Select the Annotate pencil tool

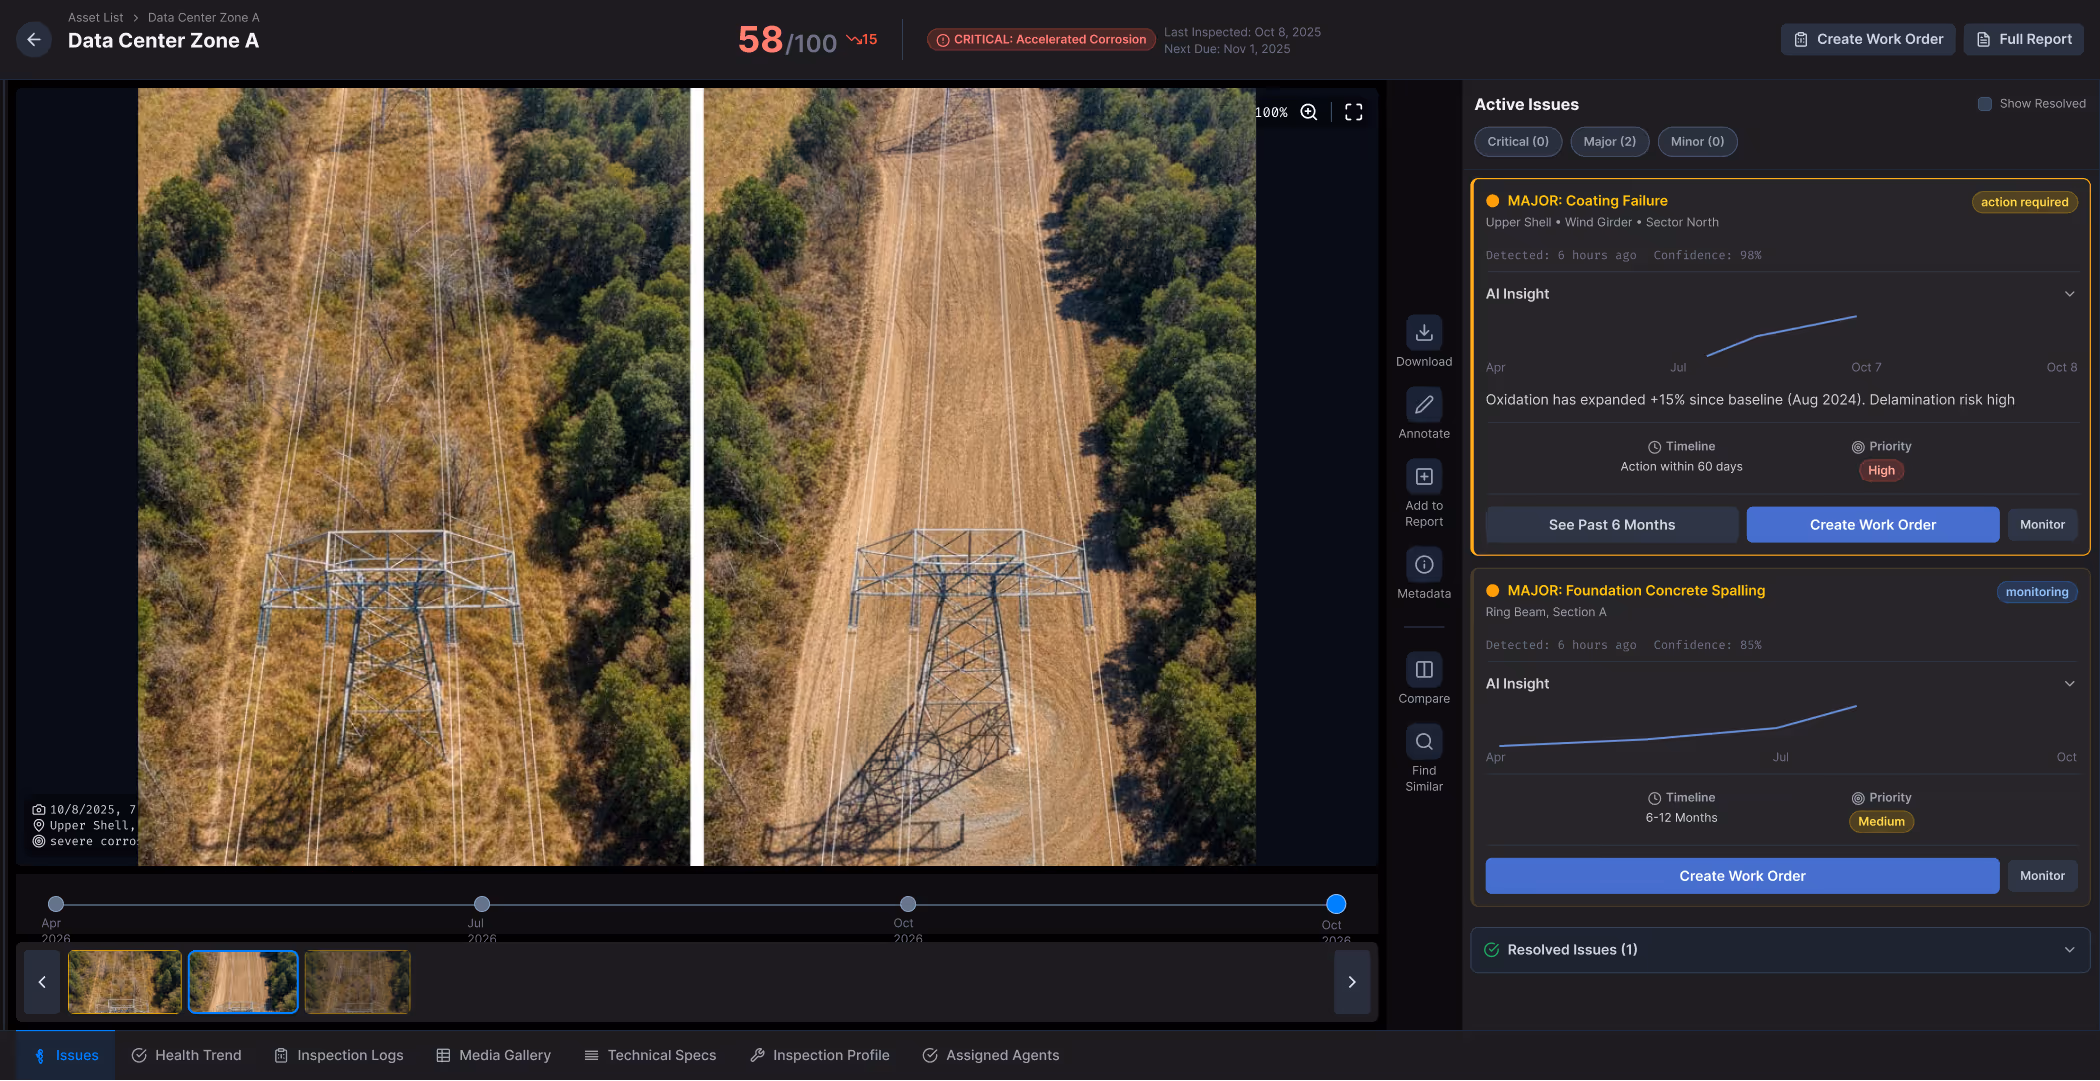[x=1424, y=405]
